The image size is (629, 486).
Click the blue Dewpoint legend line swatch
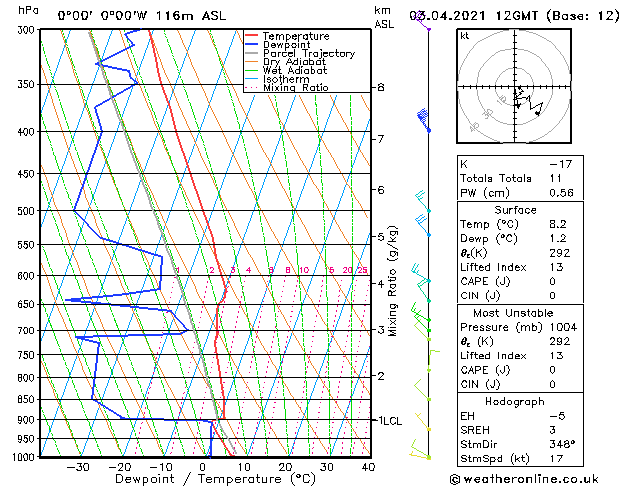252,44
